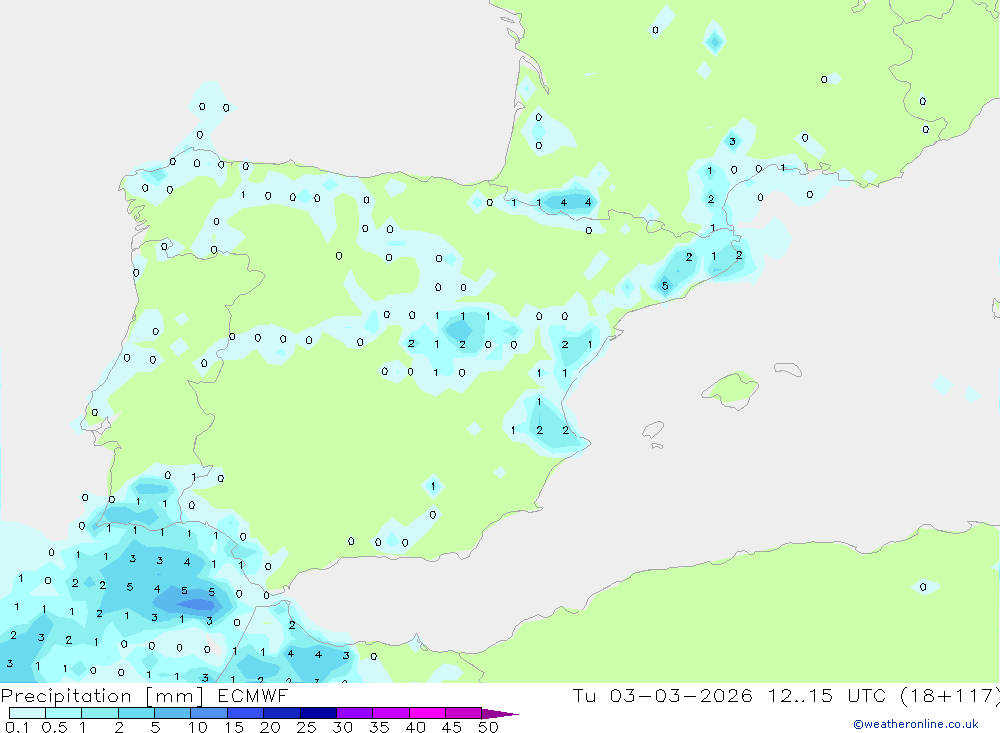The height and width of the screenshot is (733, 1000).
Task: Click the Ibiza island outline
Action: pyautogui.click(x=653, y=430)
